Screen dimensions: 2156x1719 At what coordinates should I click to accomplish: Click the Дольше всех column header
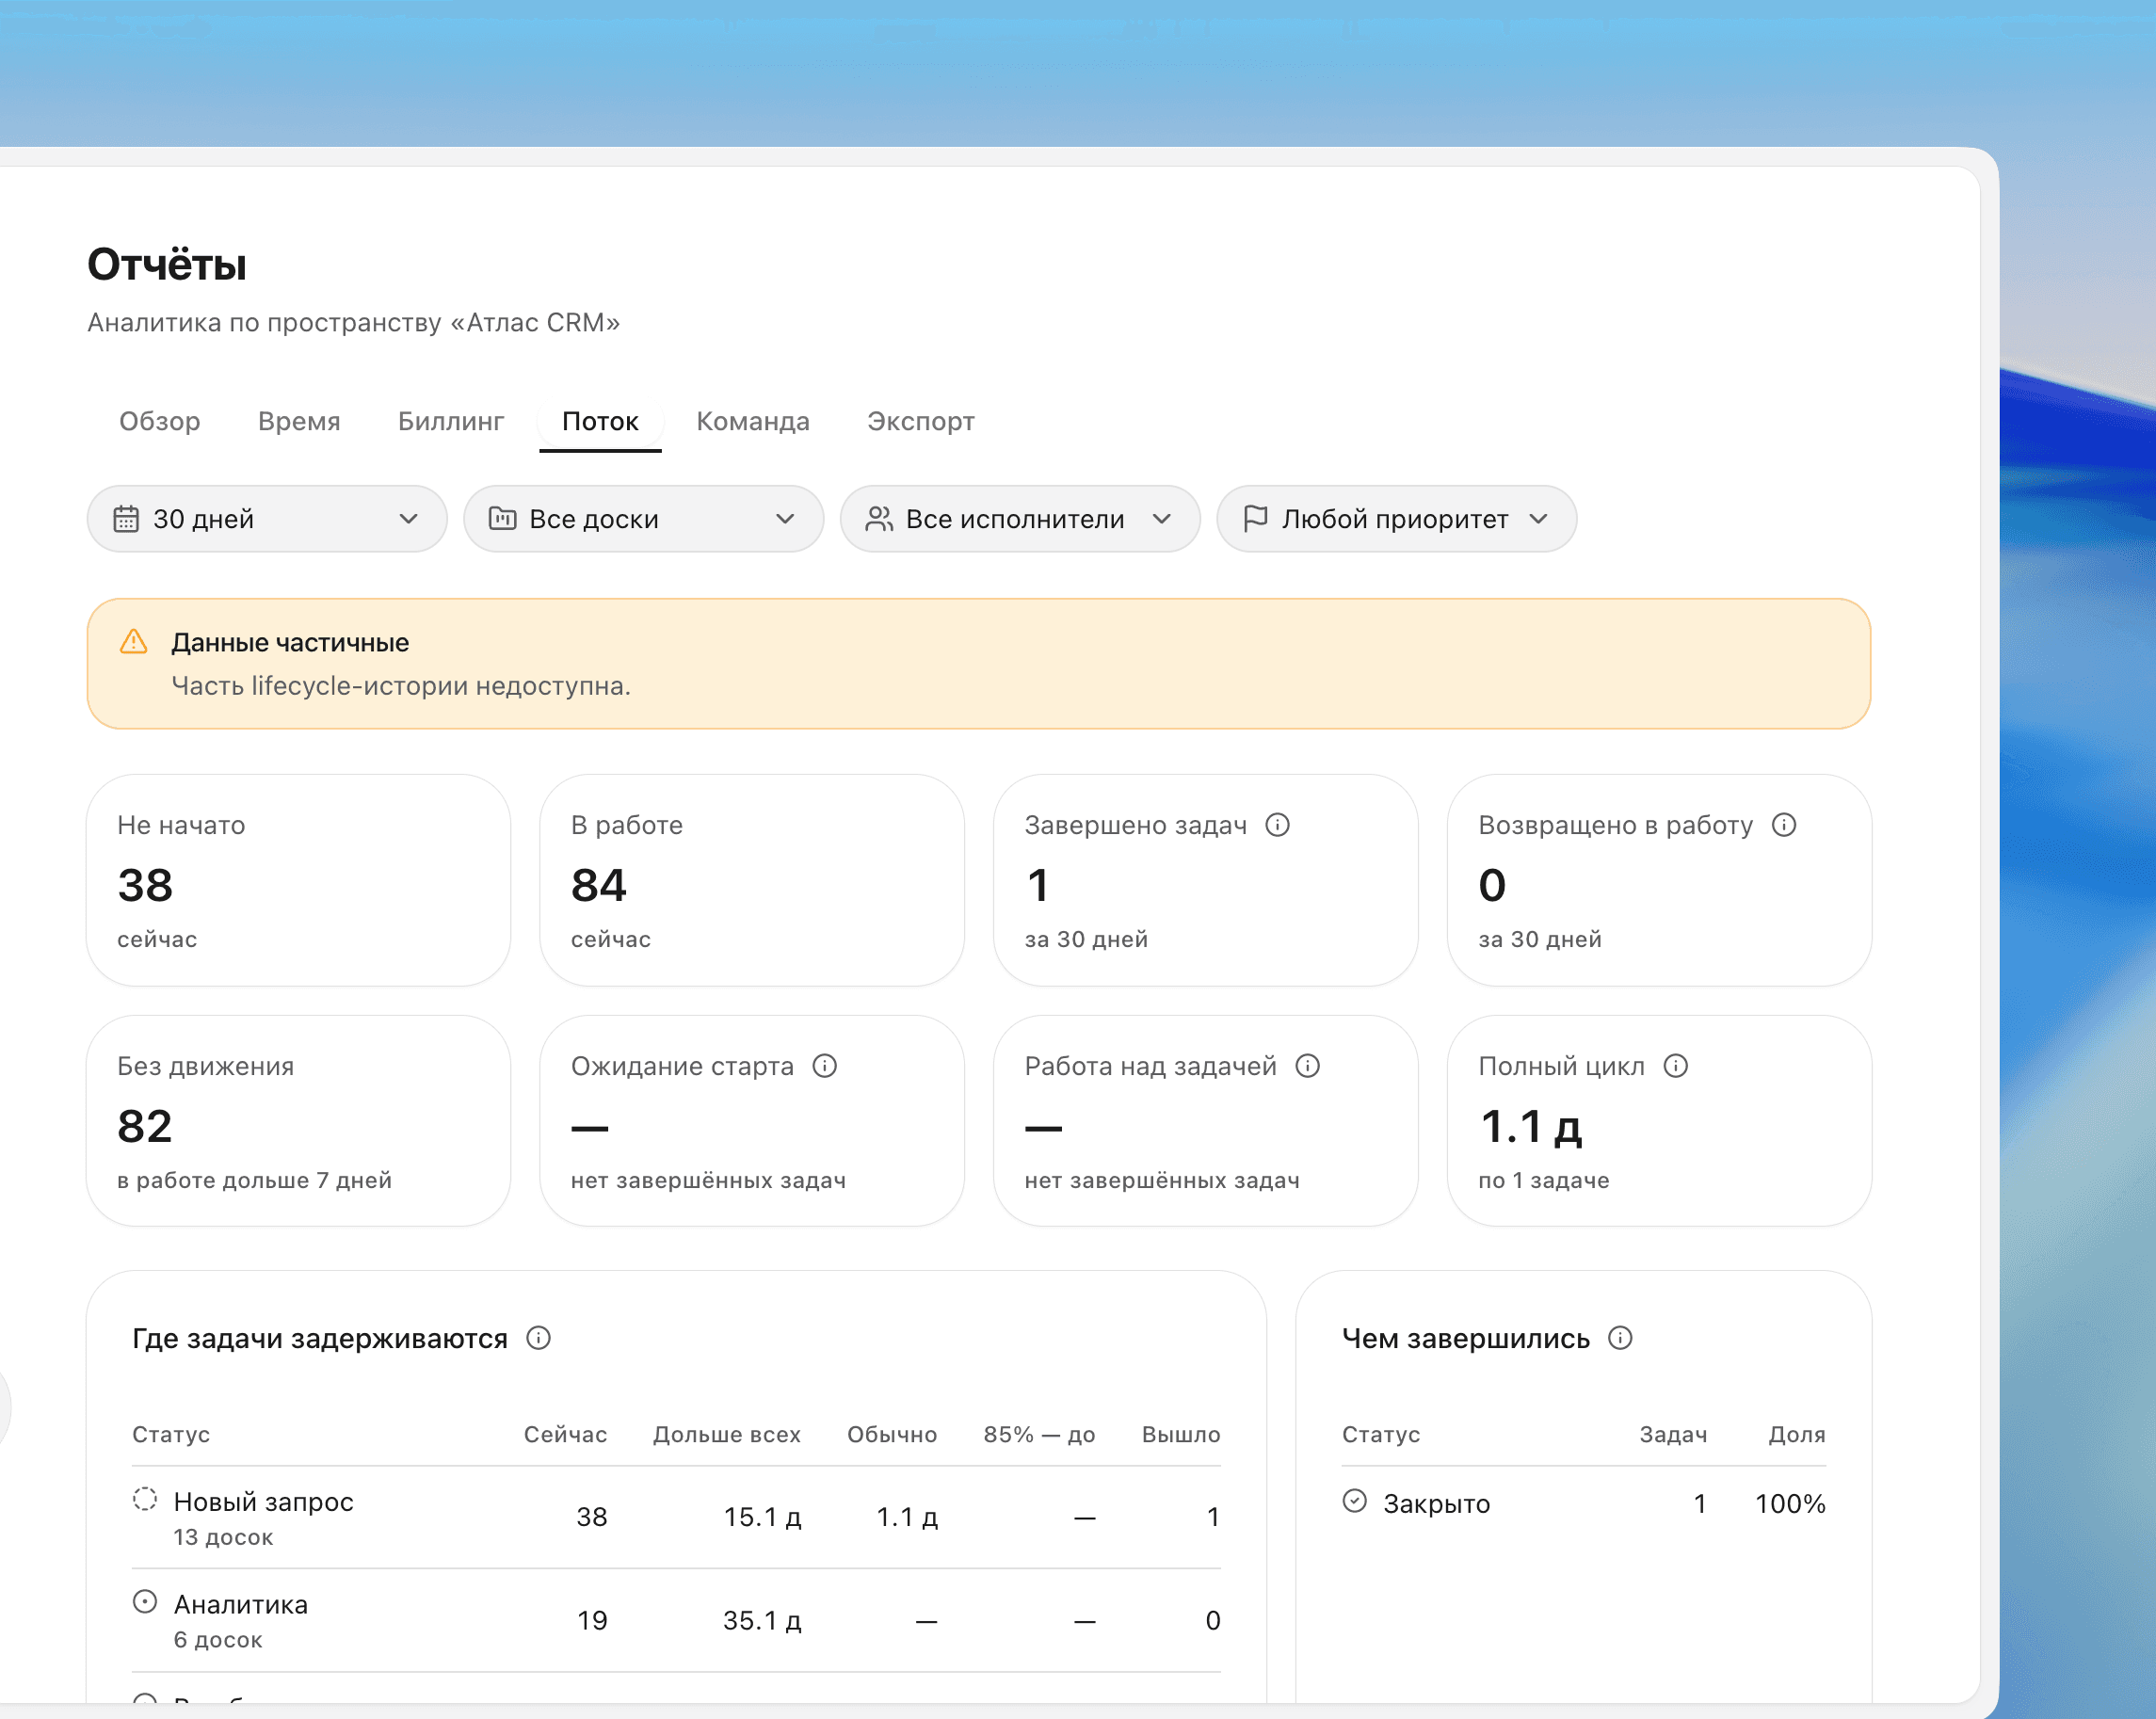click(x=727, y=1434)
